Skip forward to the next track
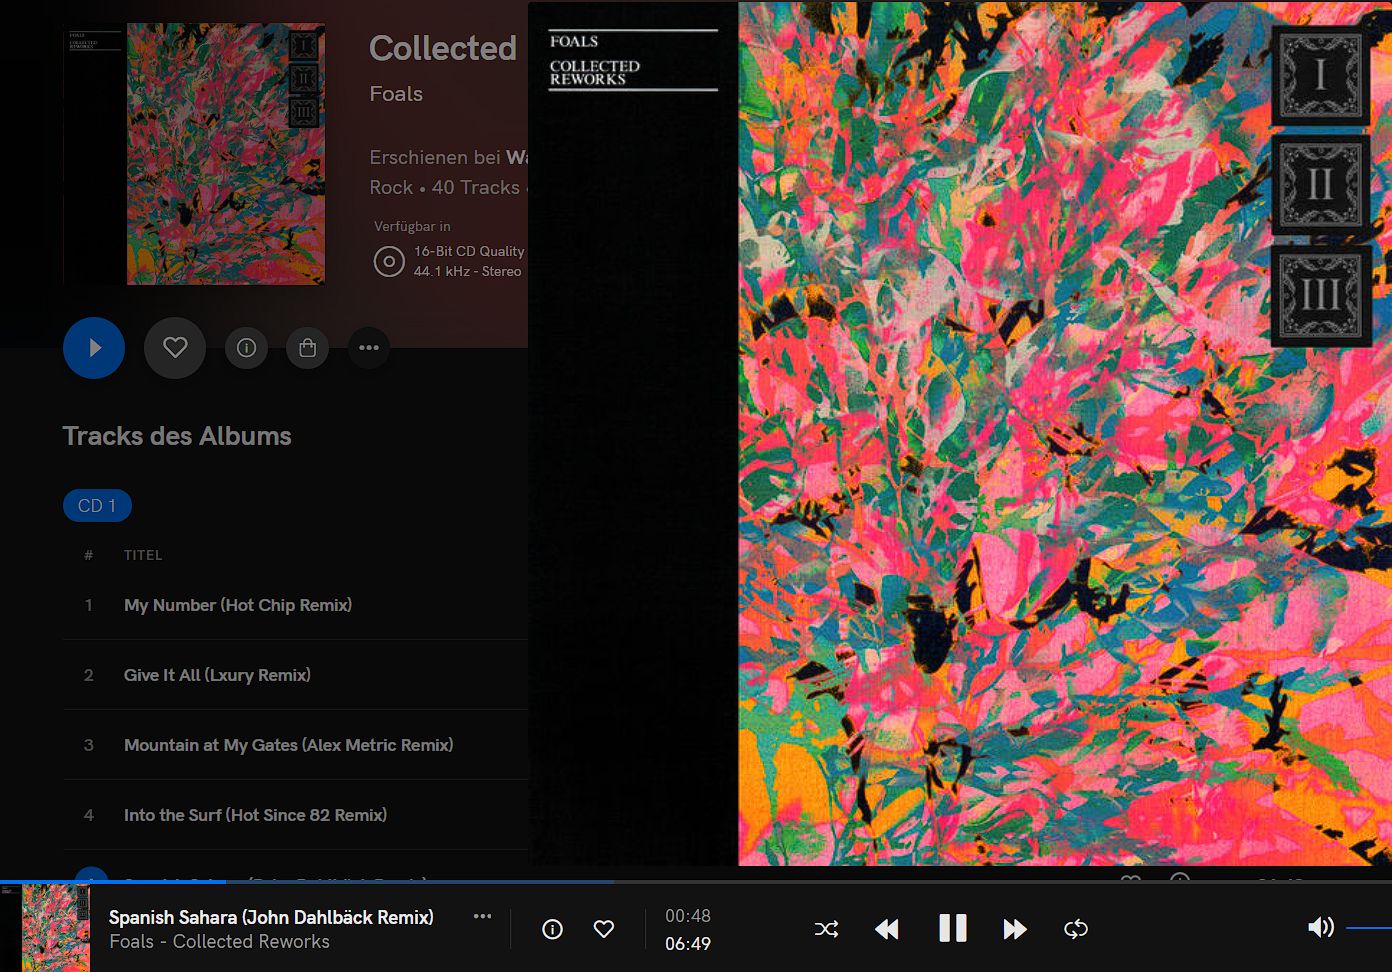The width and height of the screenshot is (1392, 972). [x=1015, y=929]
